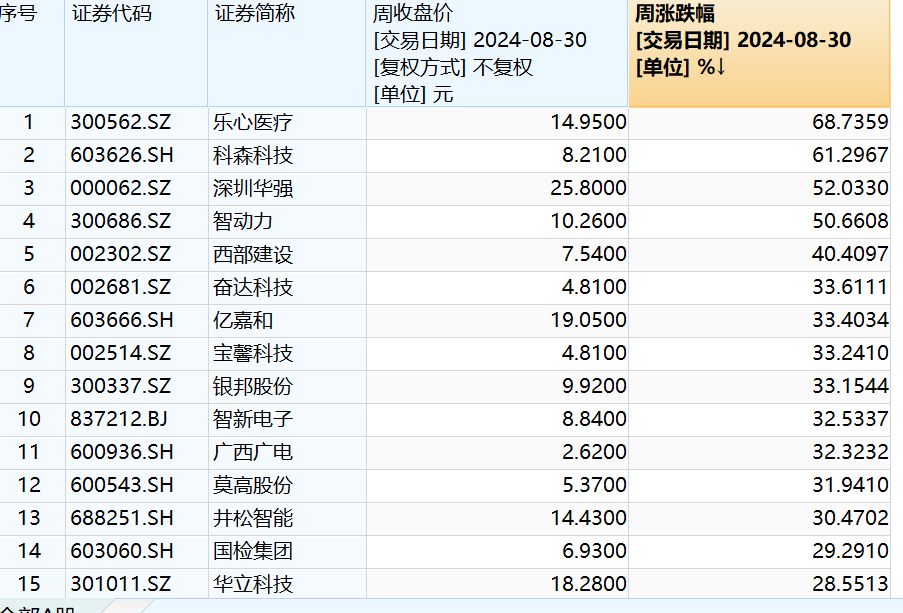
Task: Select stock name 奋达科技
Action: pyautogui.click(x=253, y=287)
